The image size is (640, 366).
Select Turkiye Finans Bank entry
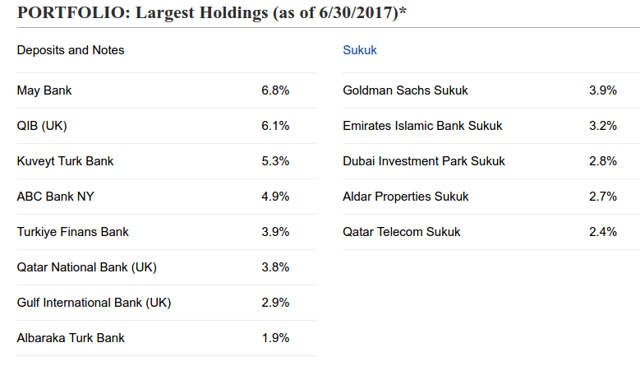click(167, 232)
